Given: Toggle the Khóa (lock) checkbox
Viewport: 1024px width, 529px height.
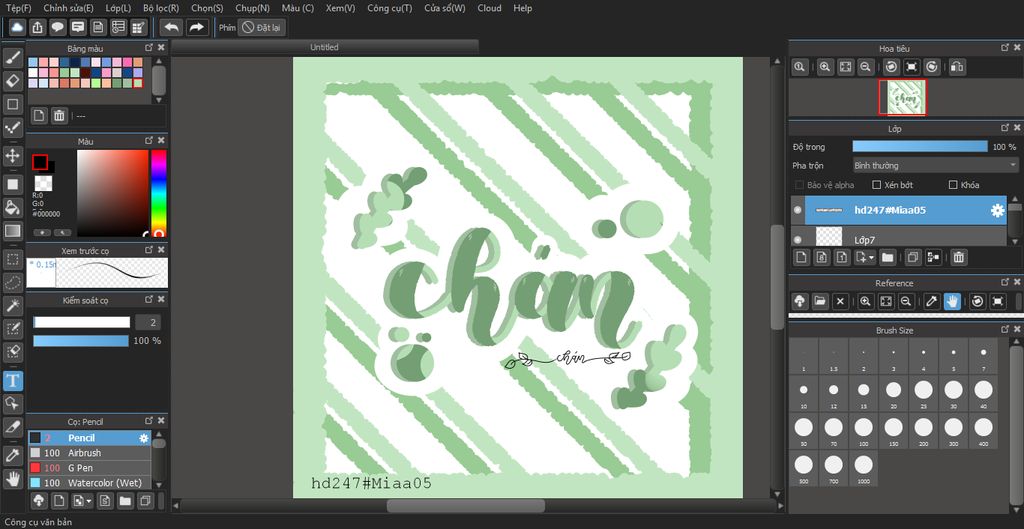Looking at the screenshot, I should 953,185.
